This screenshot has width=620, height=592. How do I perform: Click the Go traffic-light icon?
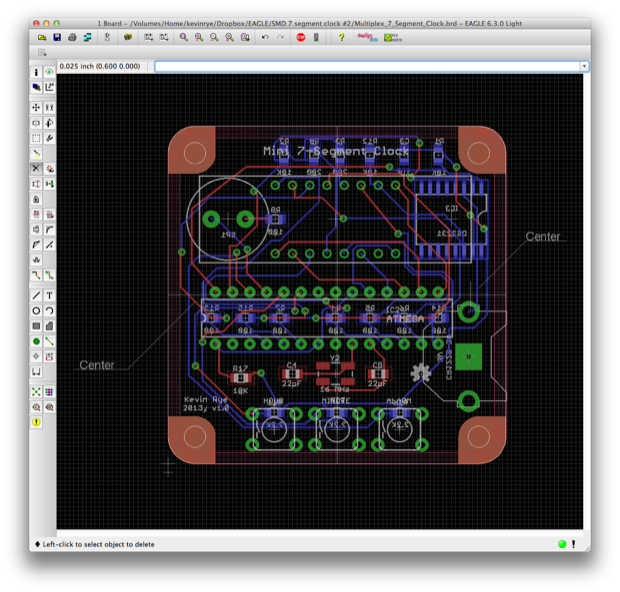point(316,38)
